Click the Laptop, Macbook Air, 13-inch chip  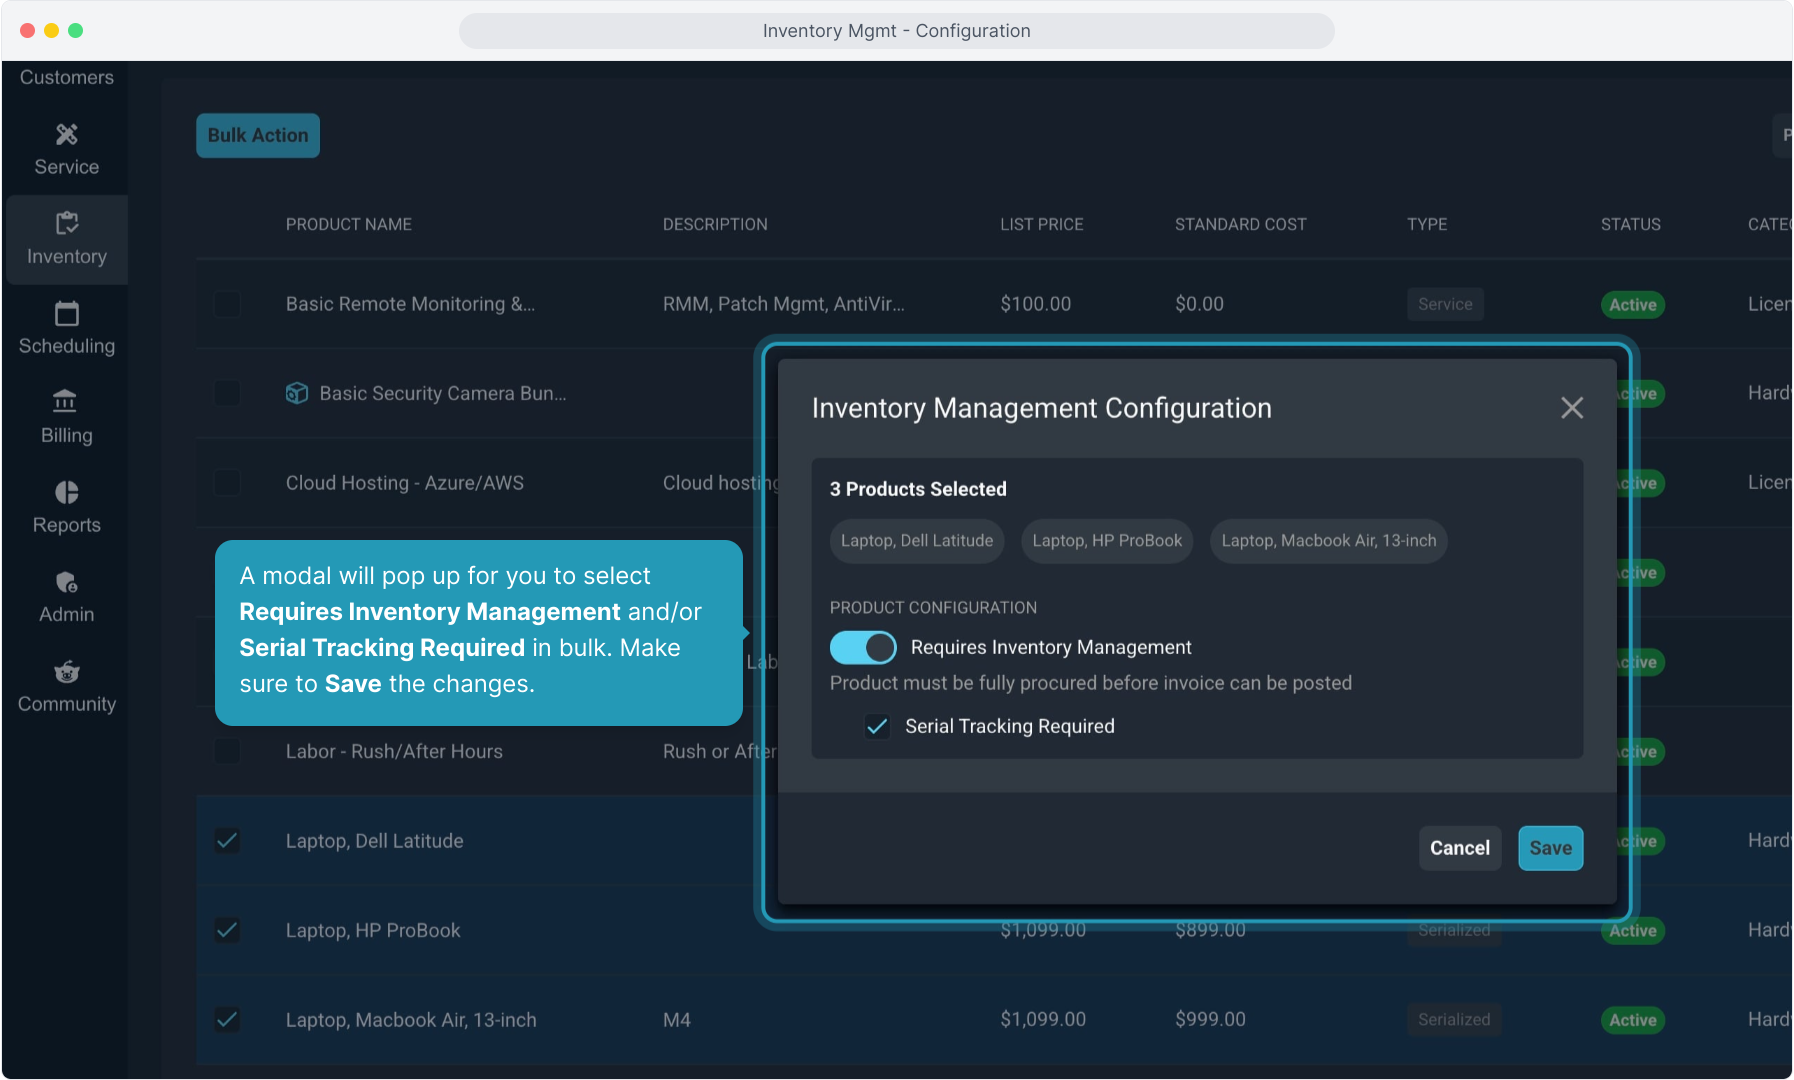point(1328,541)
